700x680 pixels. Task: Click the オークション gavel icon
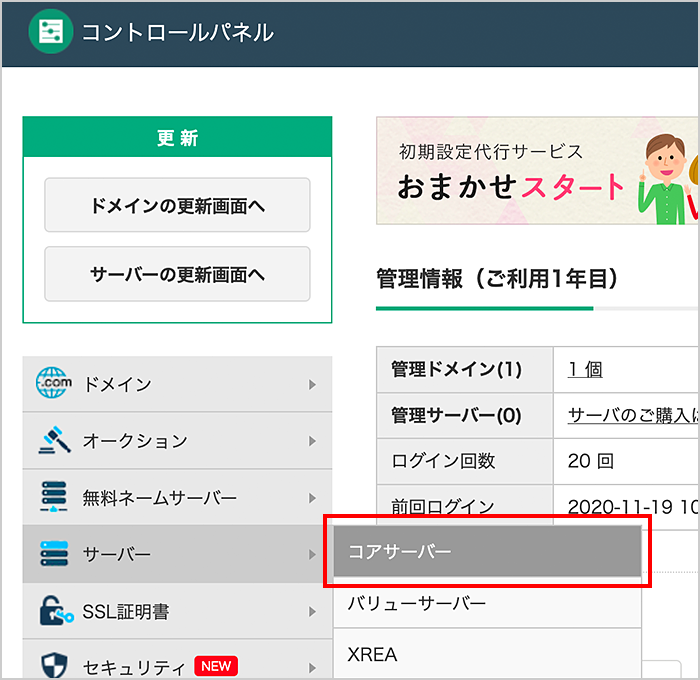54,440
